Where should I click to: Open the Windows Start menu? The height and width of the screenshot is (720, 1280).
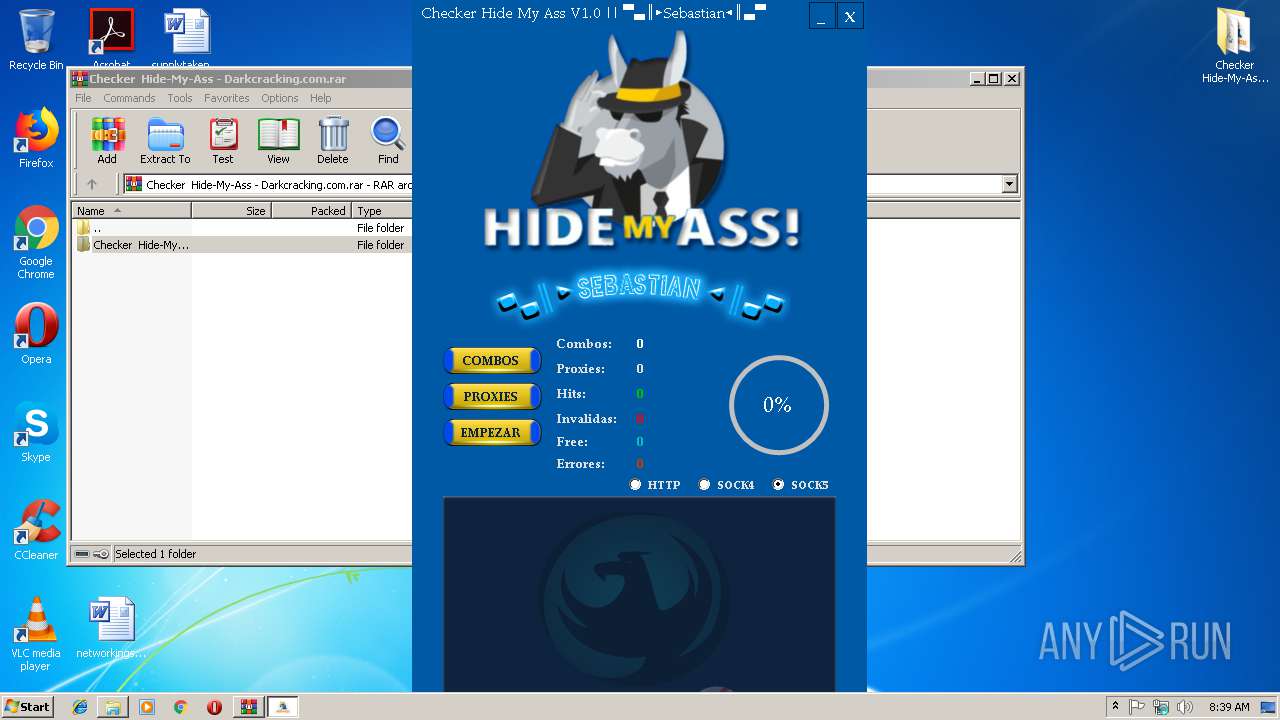pos(28,707)
